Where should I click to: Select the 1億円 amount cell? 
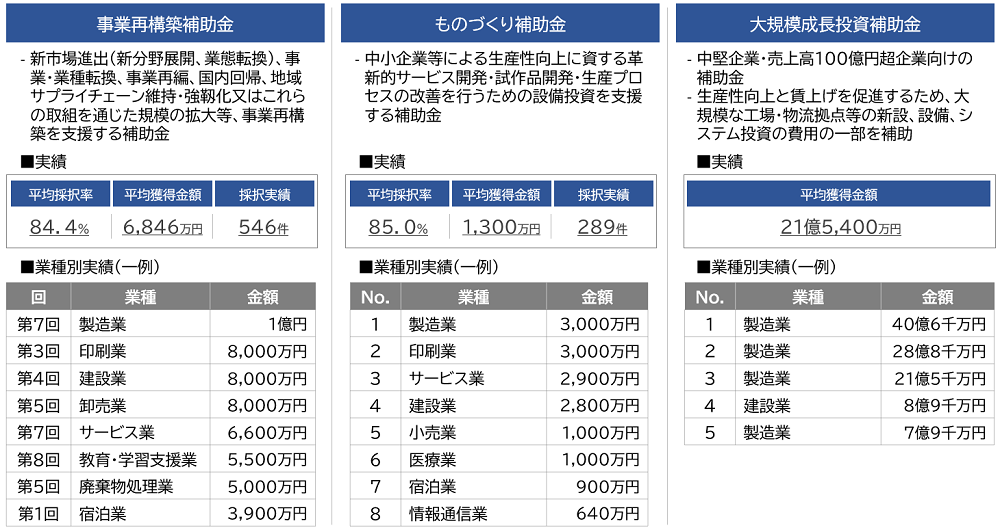tap(263, 324)
